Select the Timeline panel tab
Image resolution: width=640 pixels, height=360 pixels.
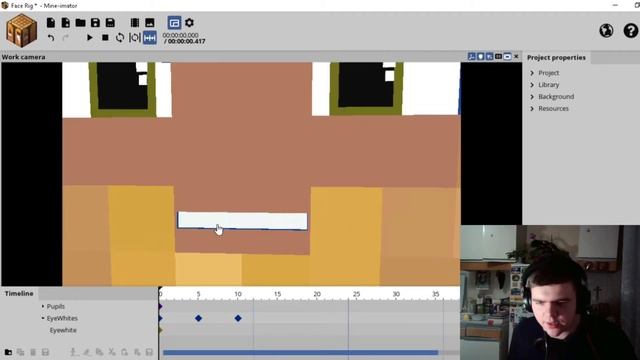(x=19, y=293)
